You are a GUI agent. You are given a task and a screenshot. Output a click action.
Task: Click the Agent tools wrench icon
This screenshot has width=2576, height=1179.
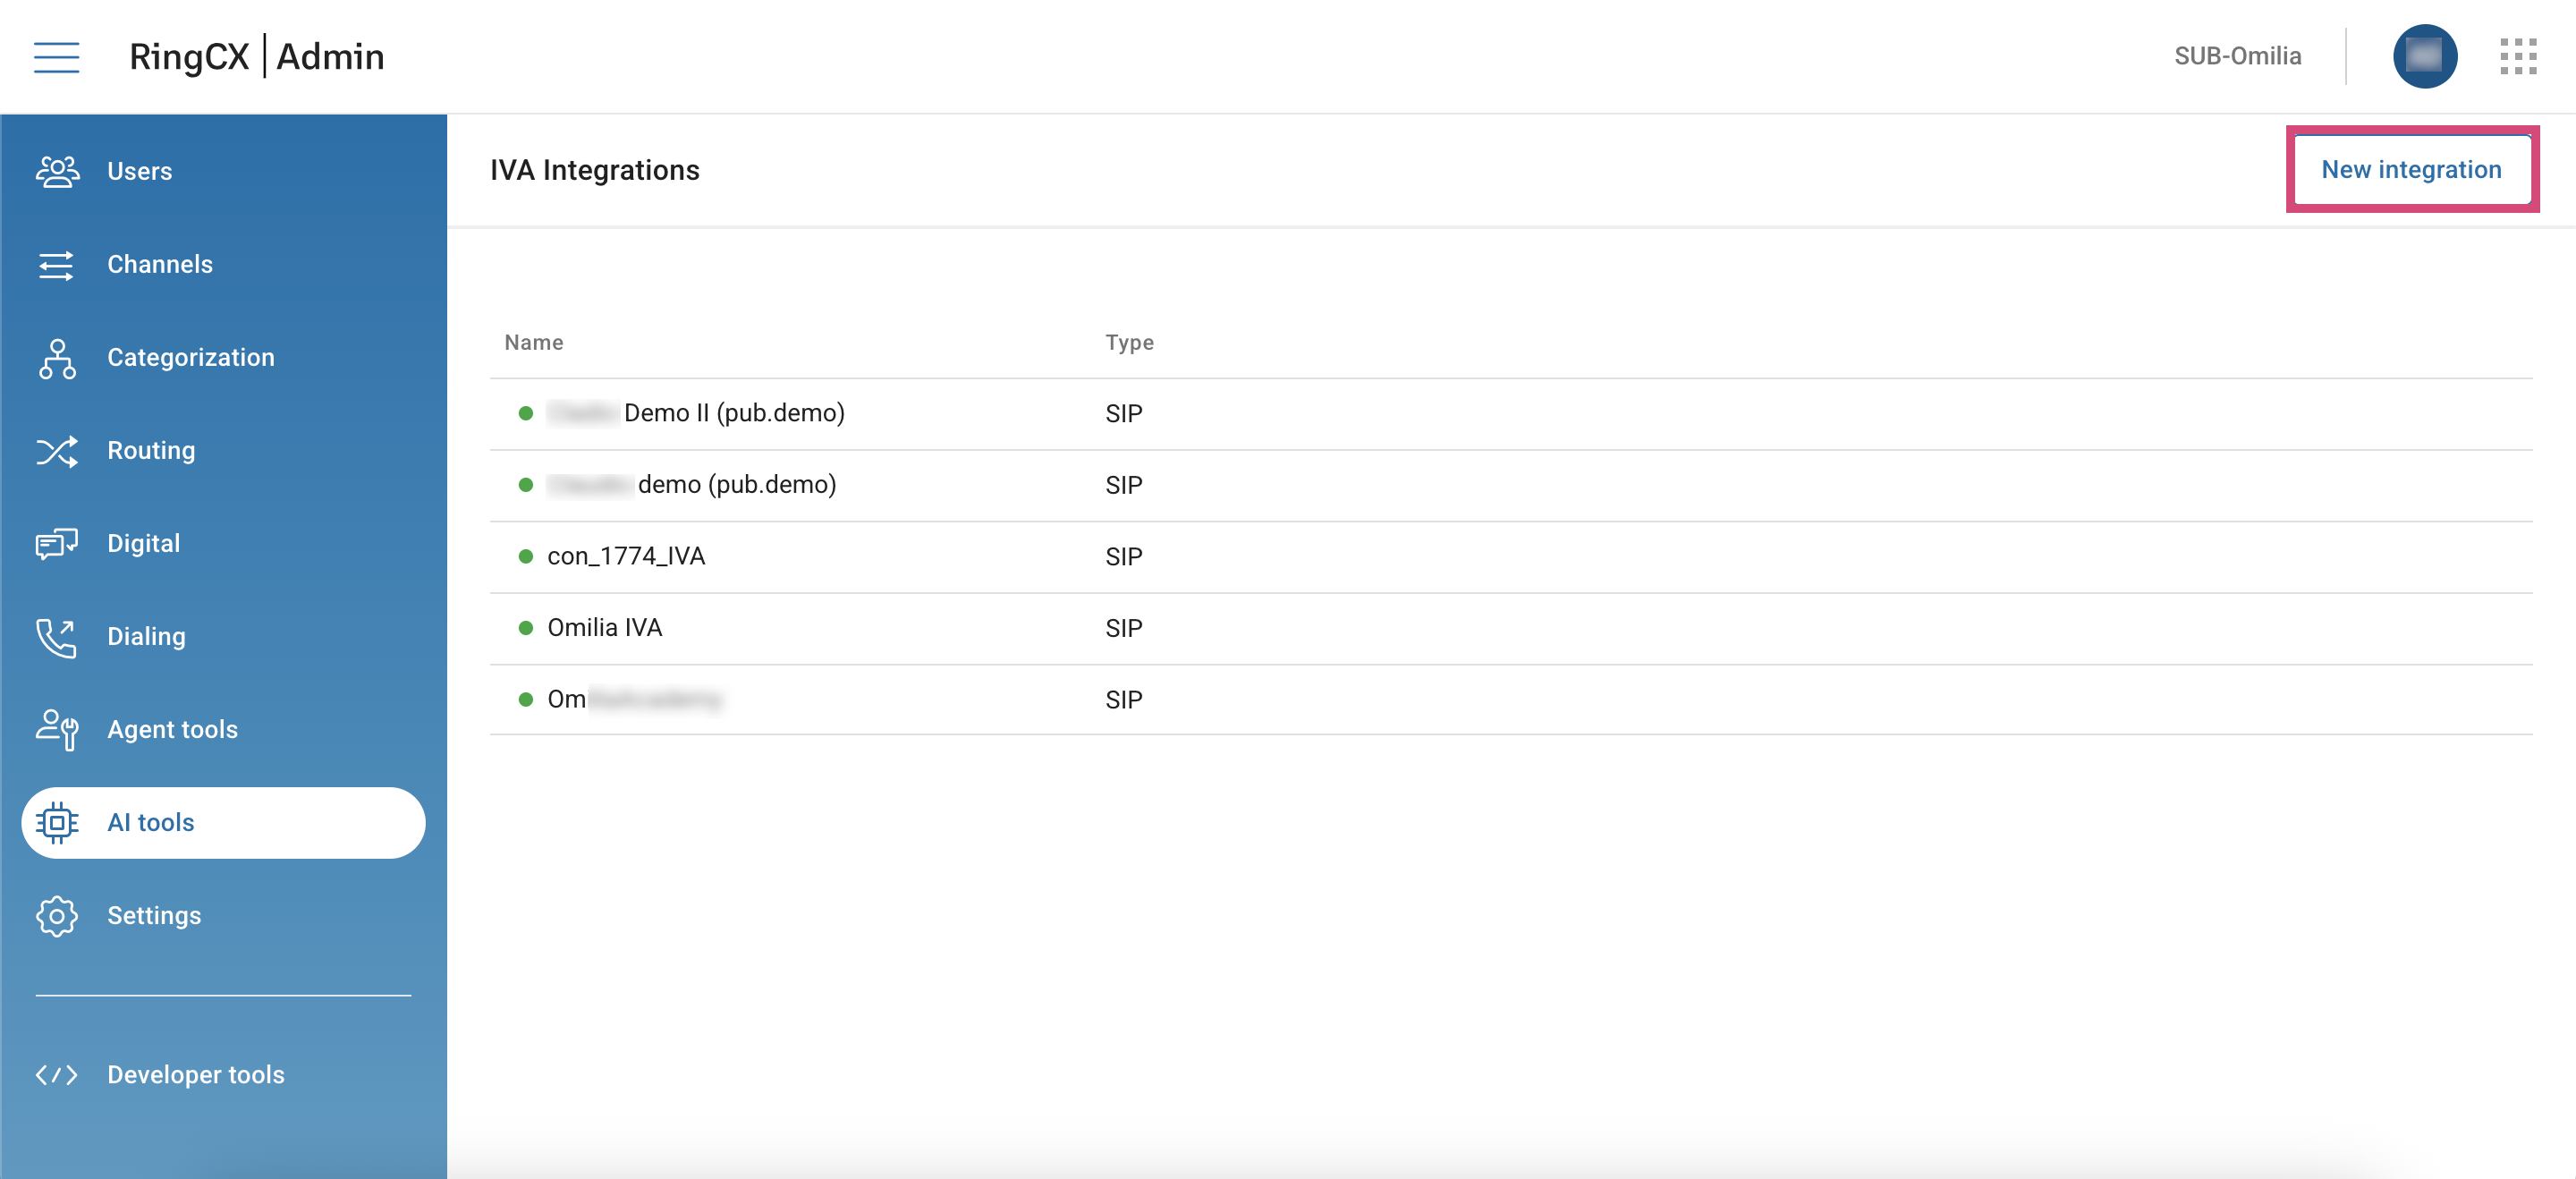pos(57,729)
